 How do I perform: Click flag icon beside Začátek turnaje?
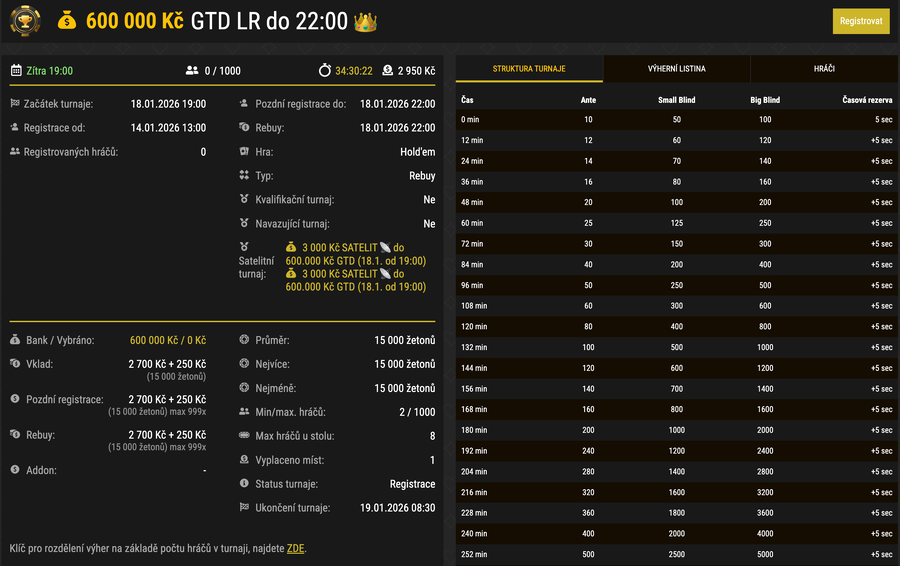[15, 103]
